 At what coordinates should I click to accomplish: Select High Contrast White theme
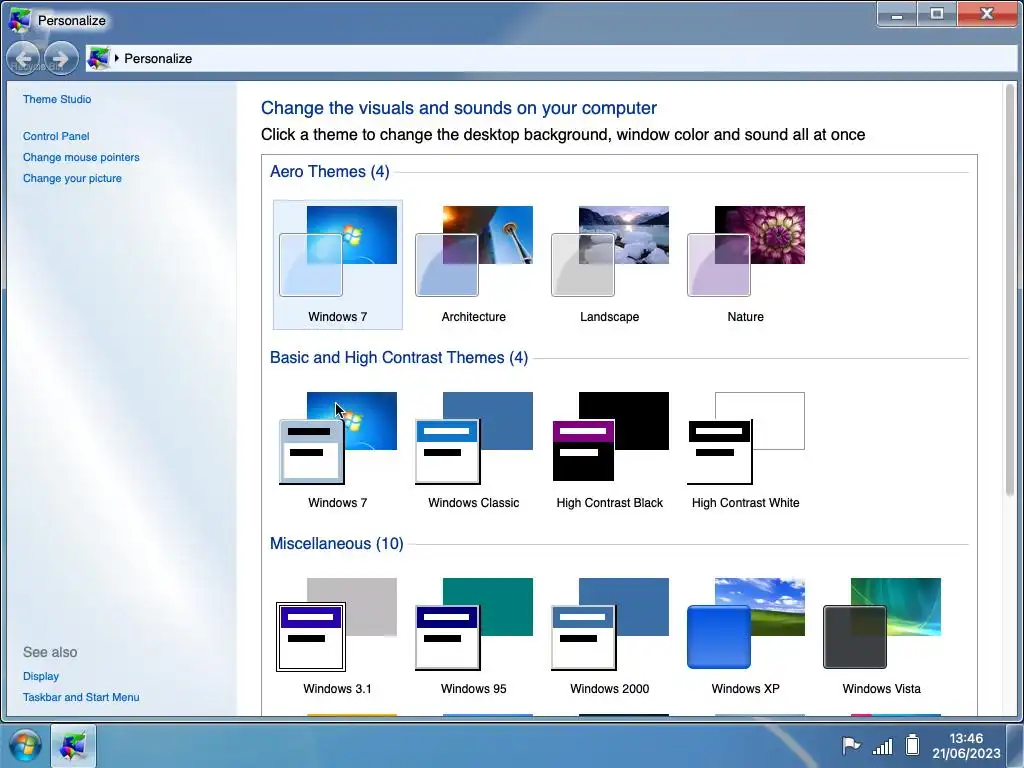coord(745,451)
